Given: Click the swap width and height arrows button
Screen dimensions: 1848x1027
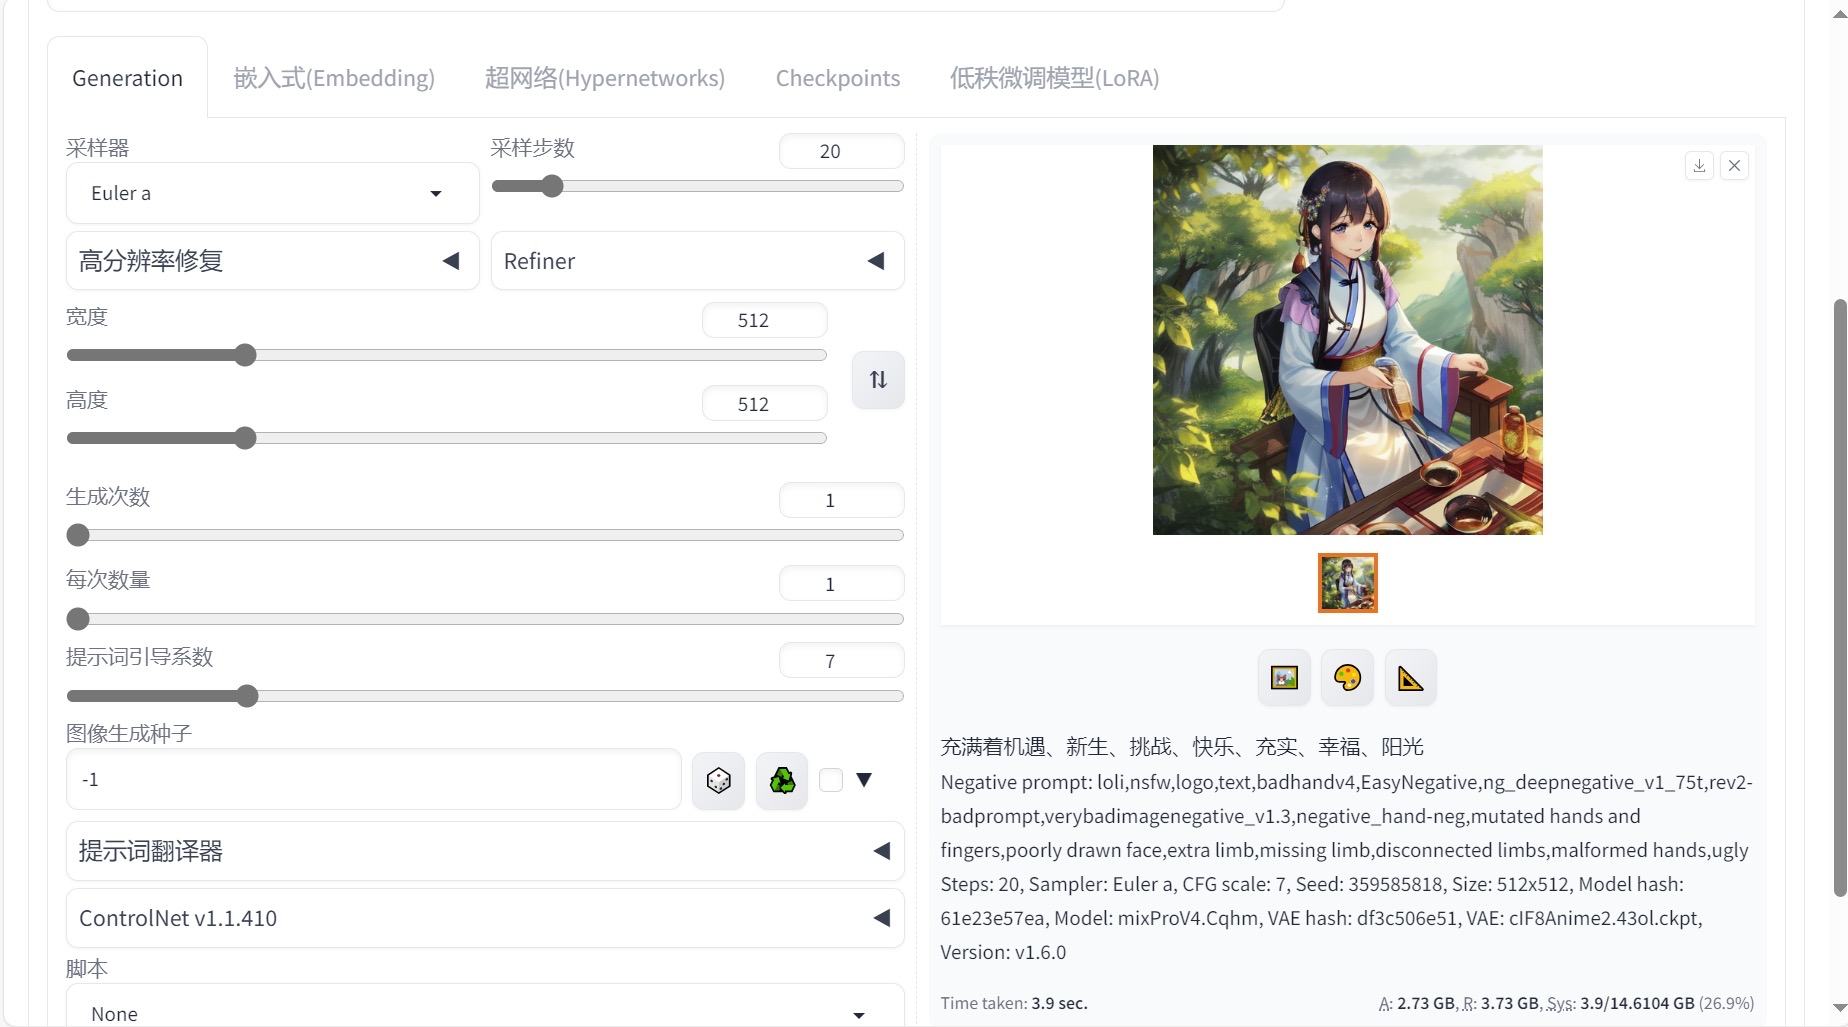Looking at the screenshot, I should click(878, 379).
